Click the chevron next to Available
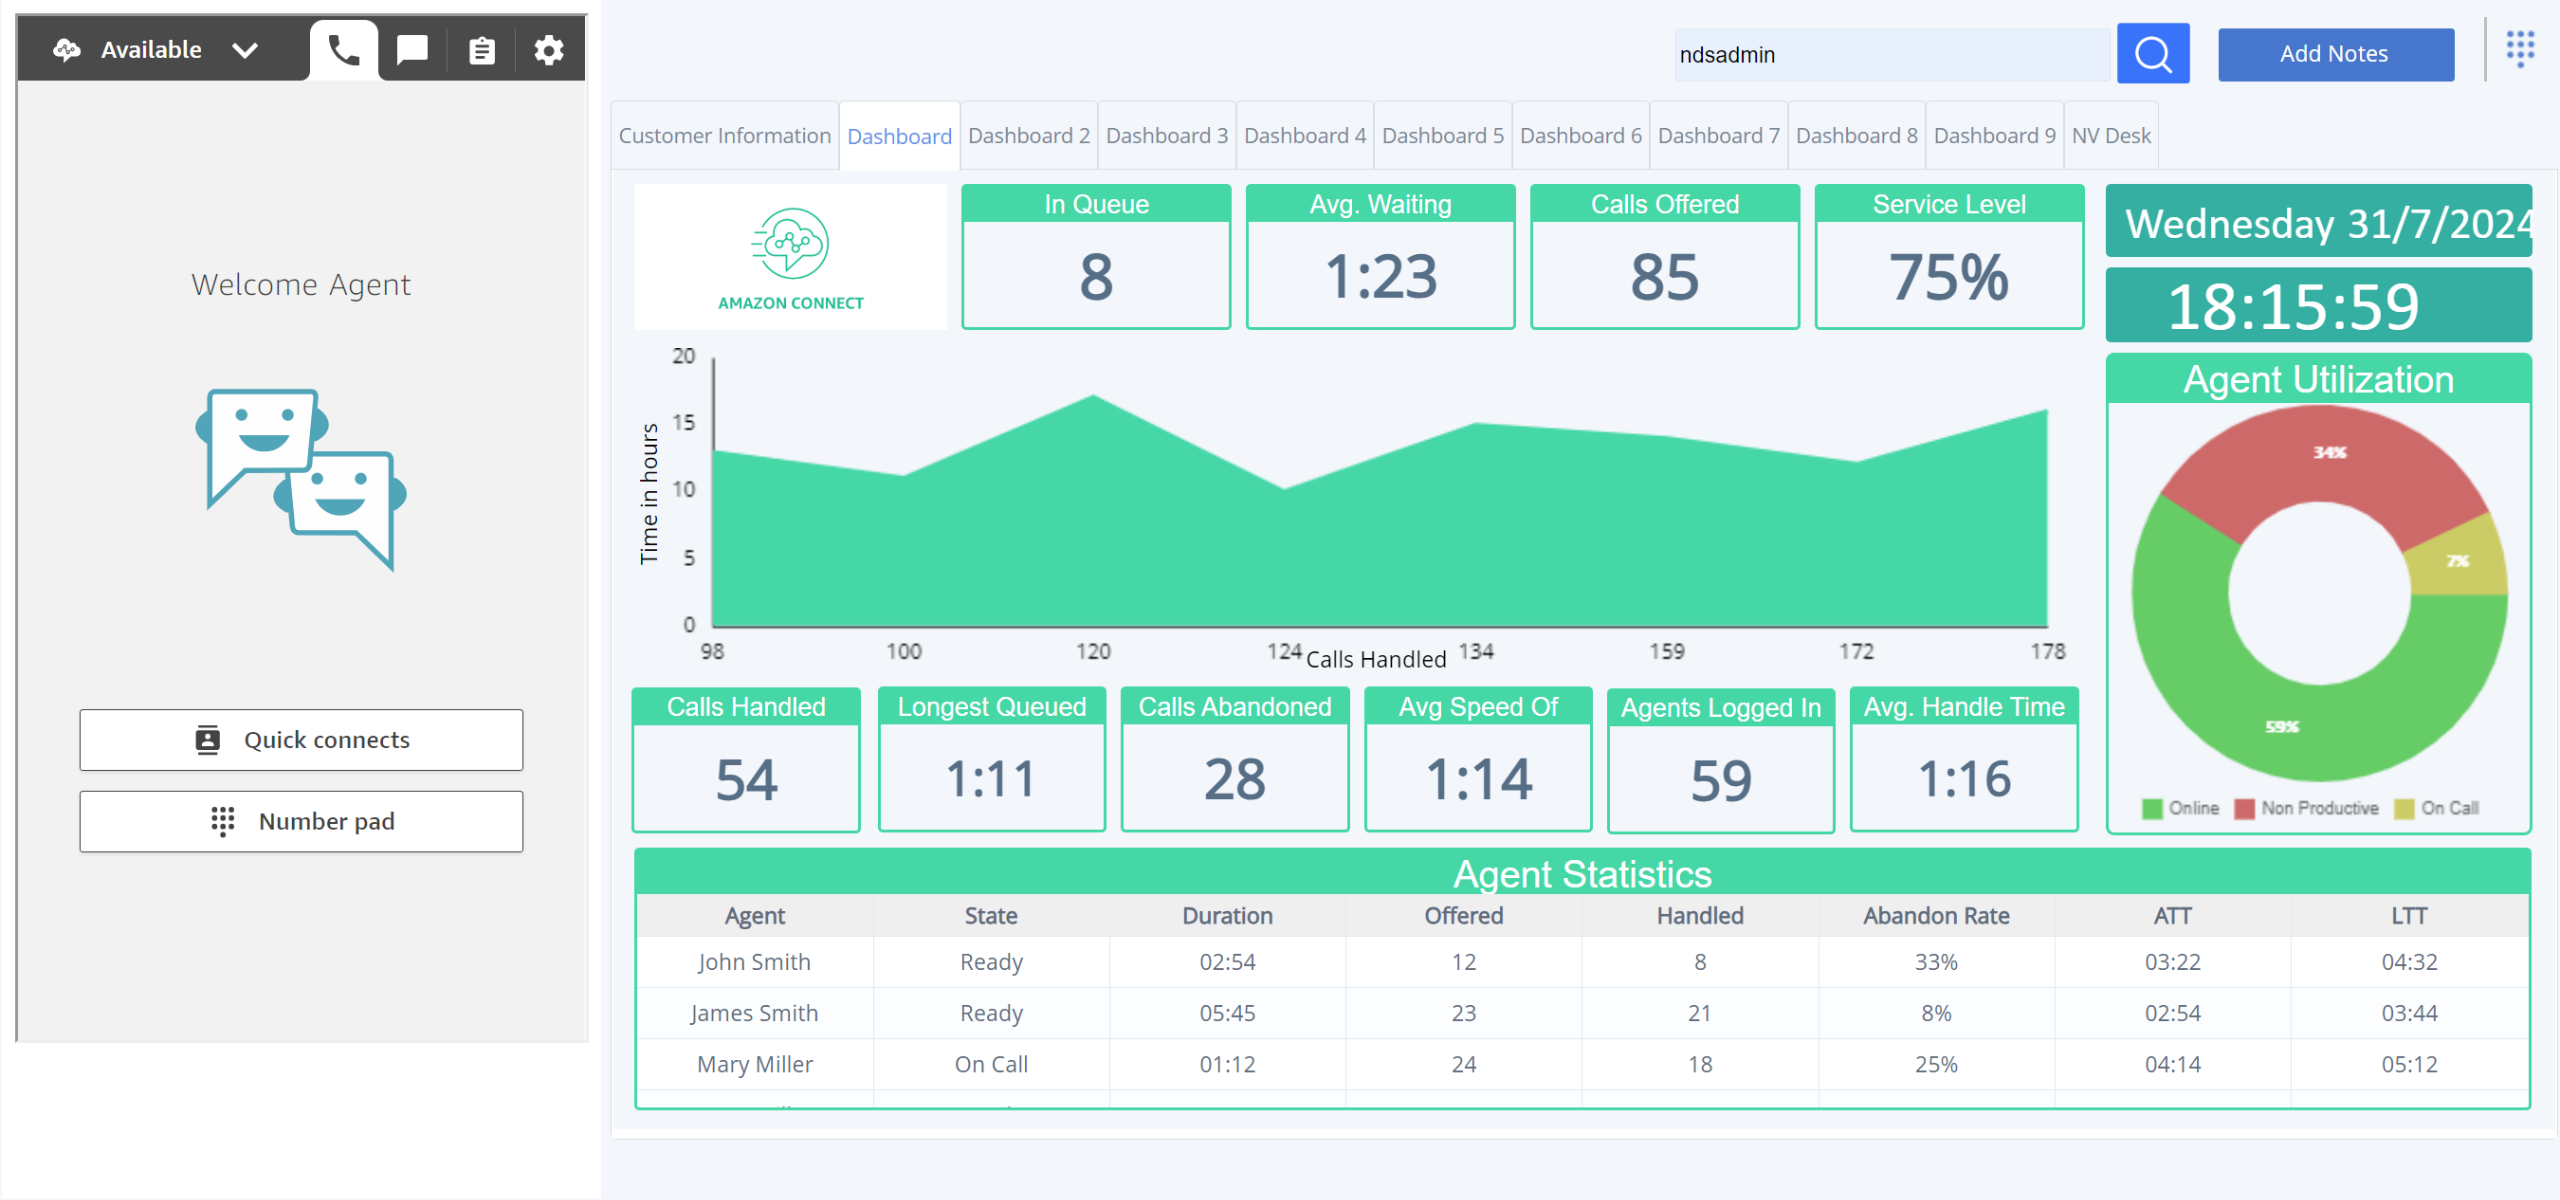Viewport: 2560px width, 1200px height. pos(245,50)
